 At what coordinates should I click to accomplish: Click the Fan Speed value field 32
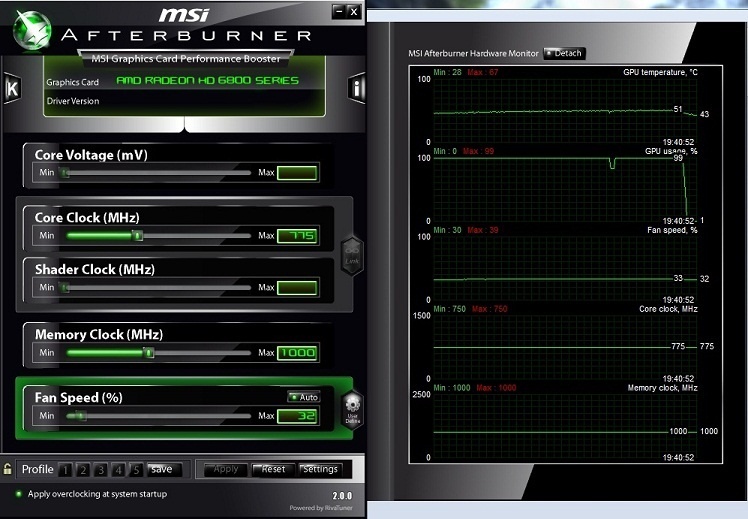tap(297, 416)
